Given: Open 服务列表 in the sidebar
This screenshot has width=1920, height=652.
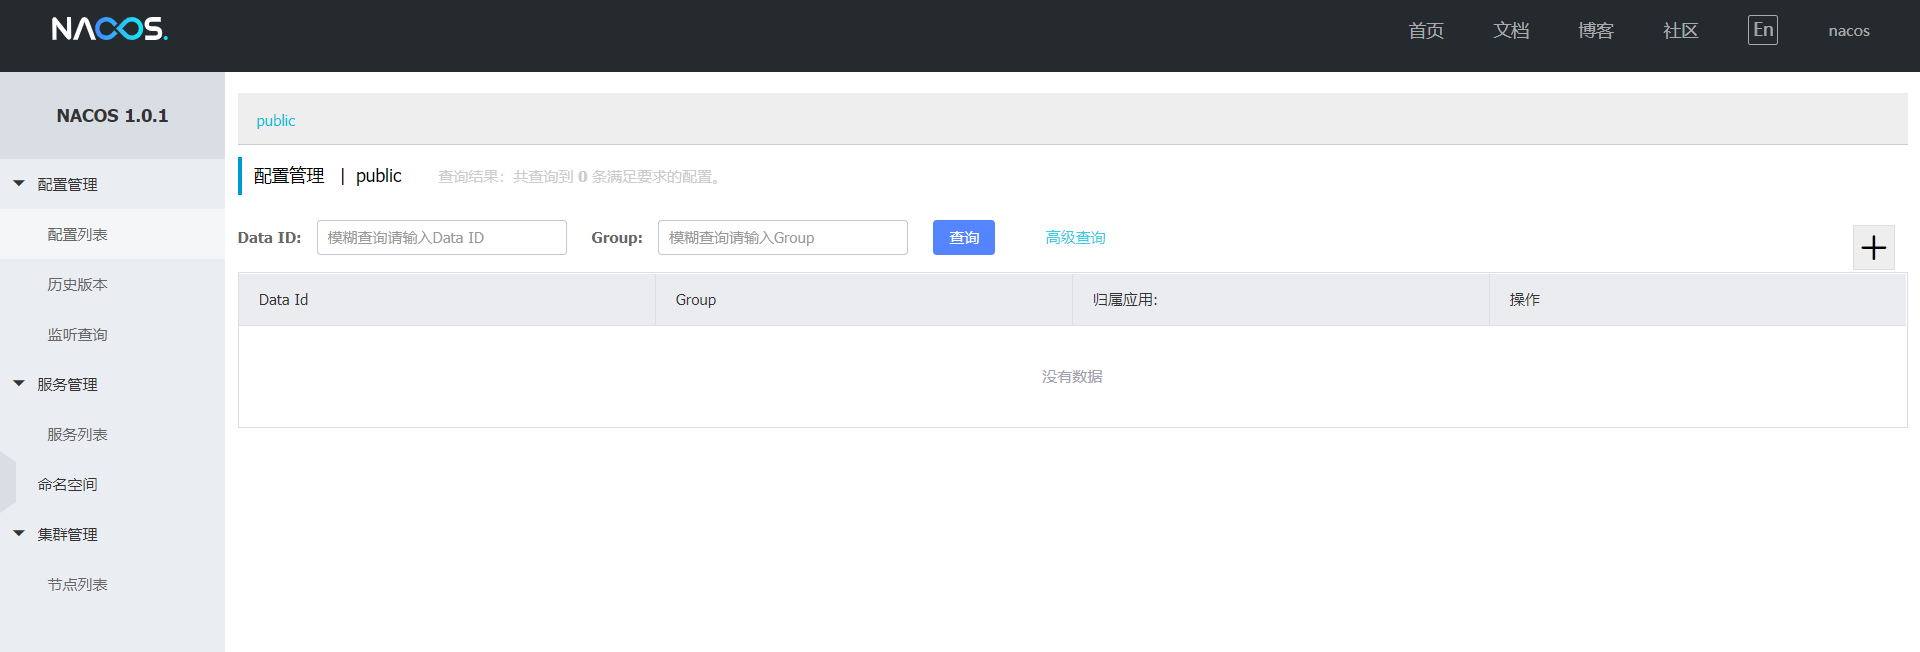Looking at the screenshot, I should [78, 434].
